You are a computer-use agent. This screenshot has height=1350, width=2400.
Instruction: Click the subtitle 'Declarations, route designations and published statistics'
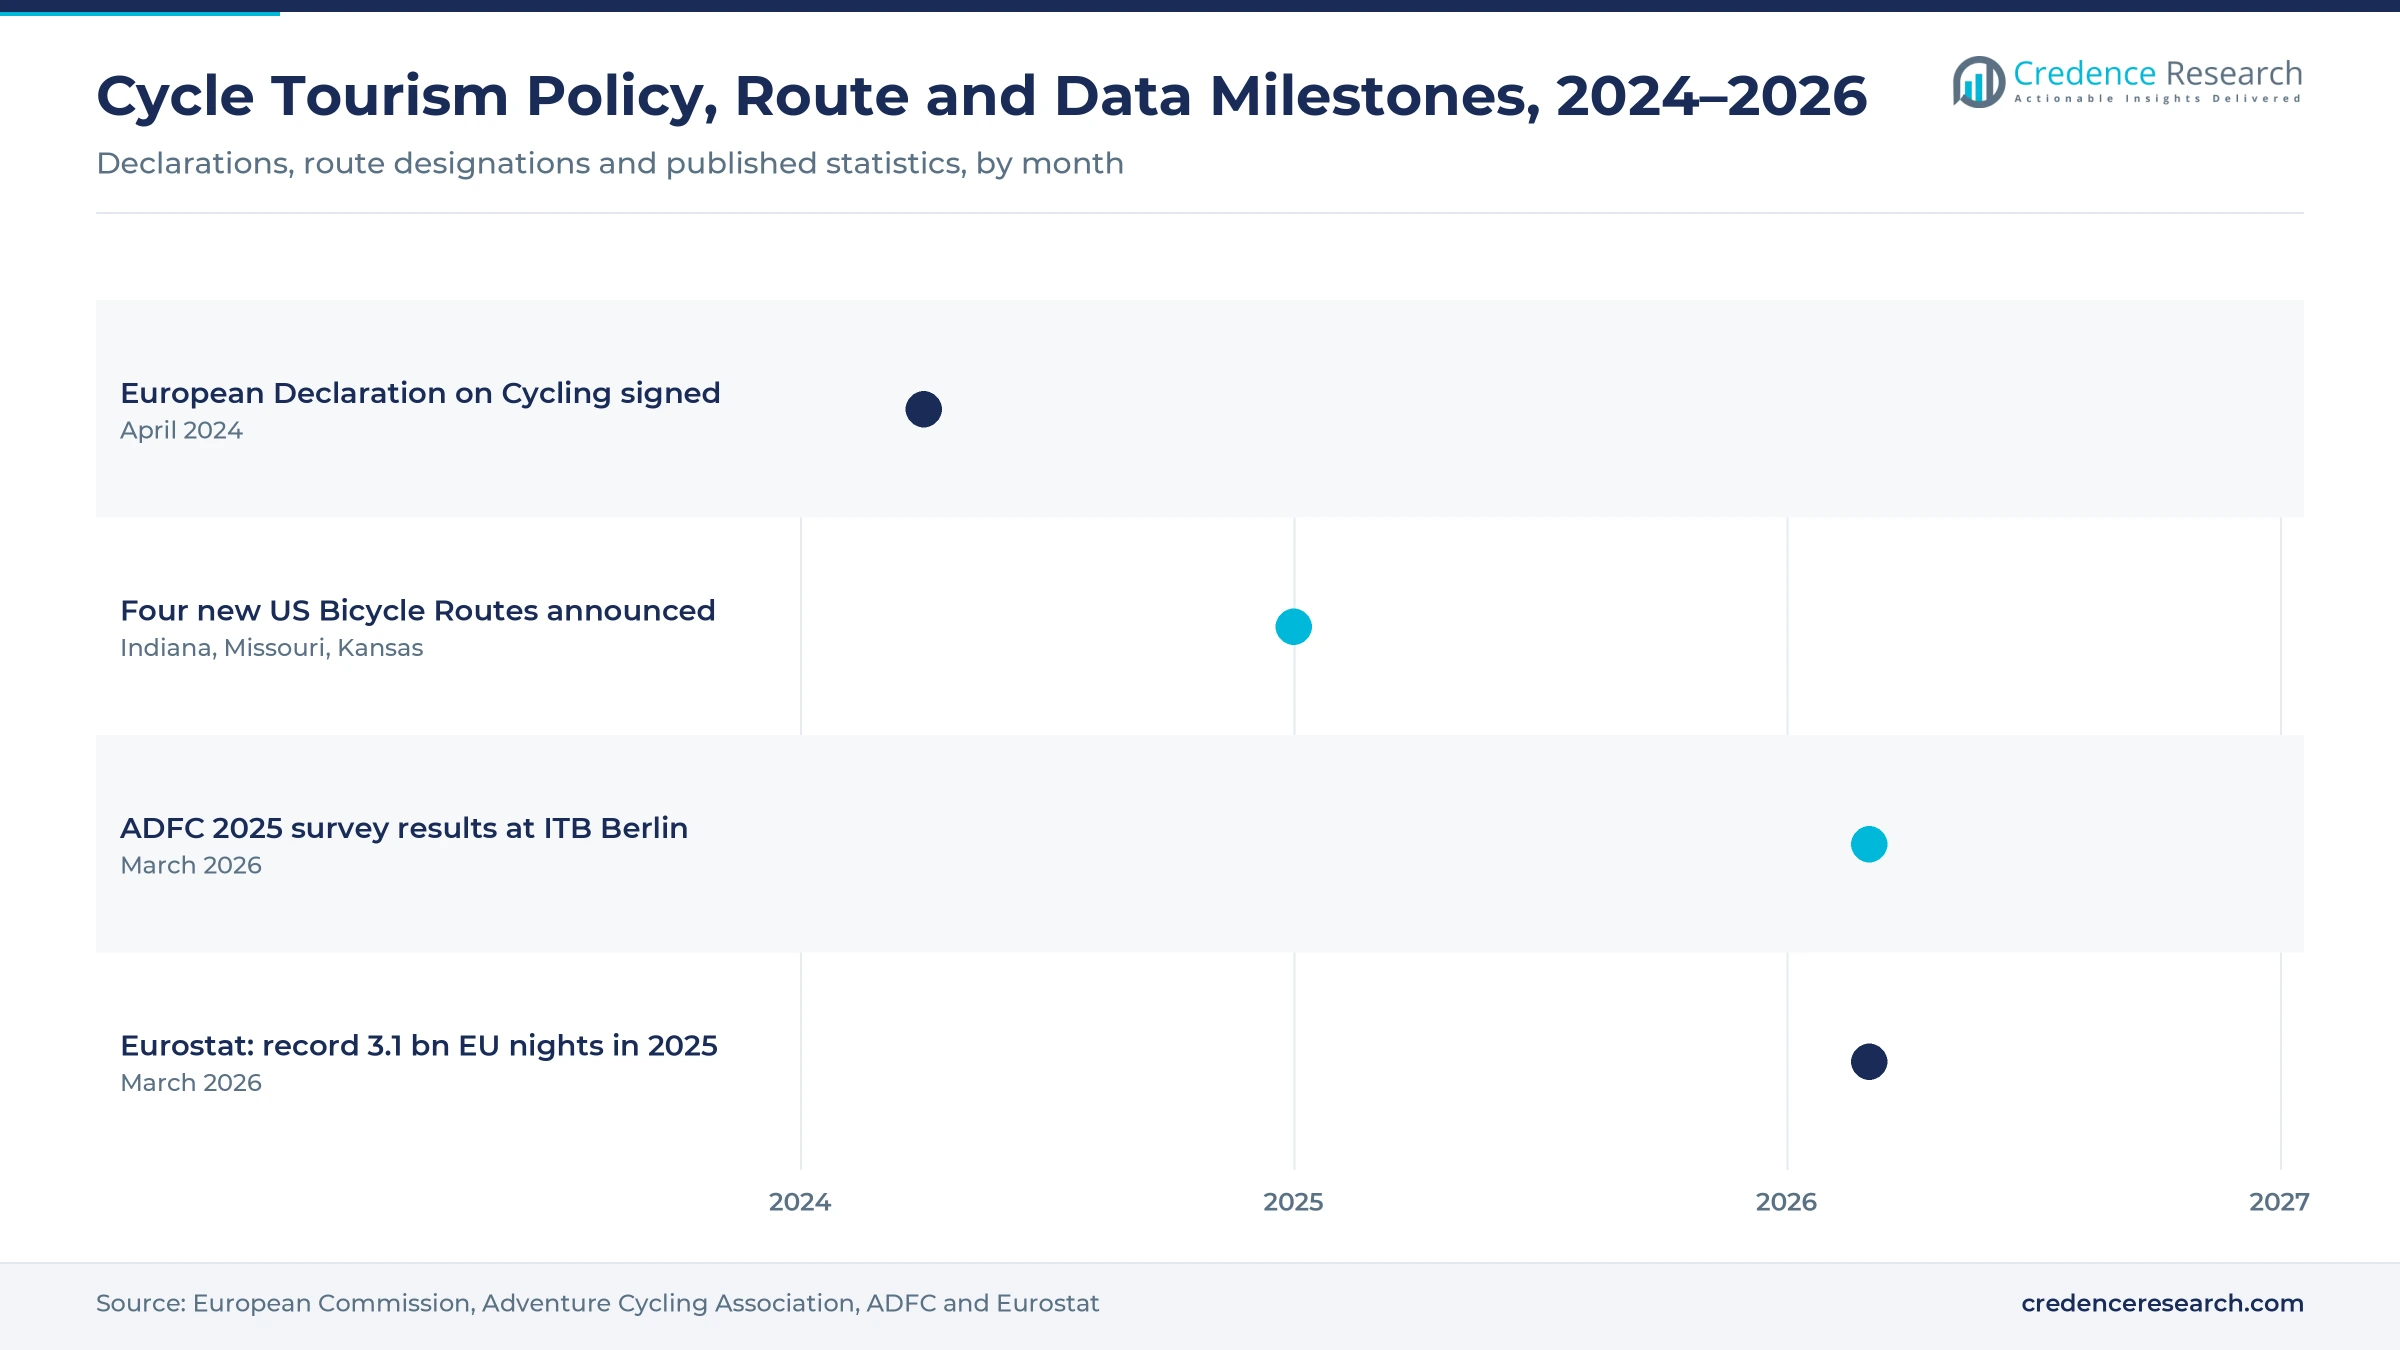coord(610,163)
